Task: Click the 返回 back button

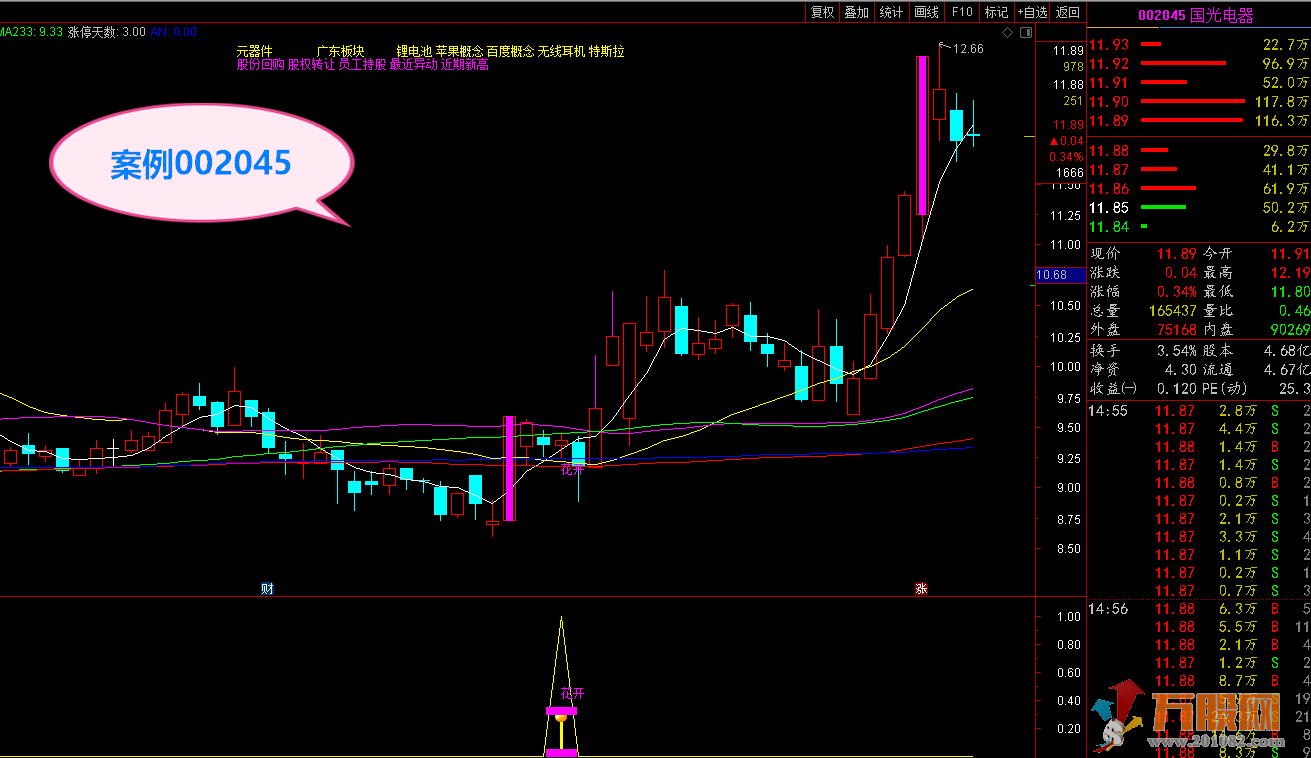Action: coord(1068,12)
